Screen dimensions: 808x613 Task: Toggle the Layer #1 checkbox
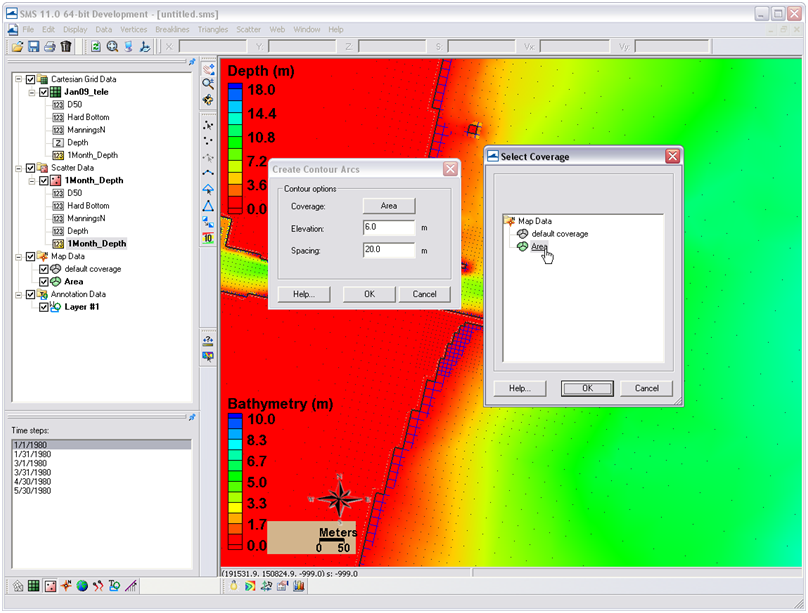point(44,307)
